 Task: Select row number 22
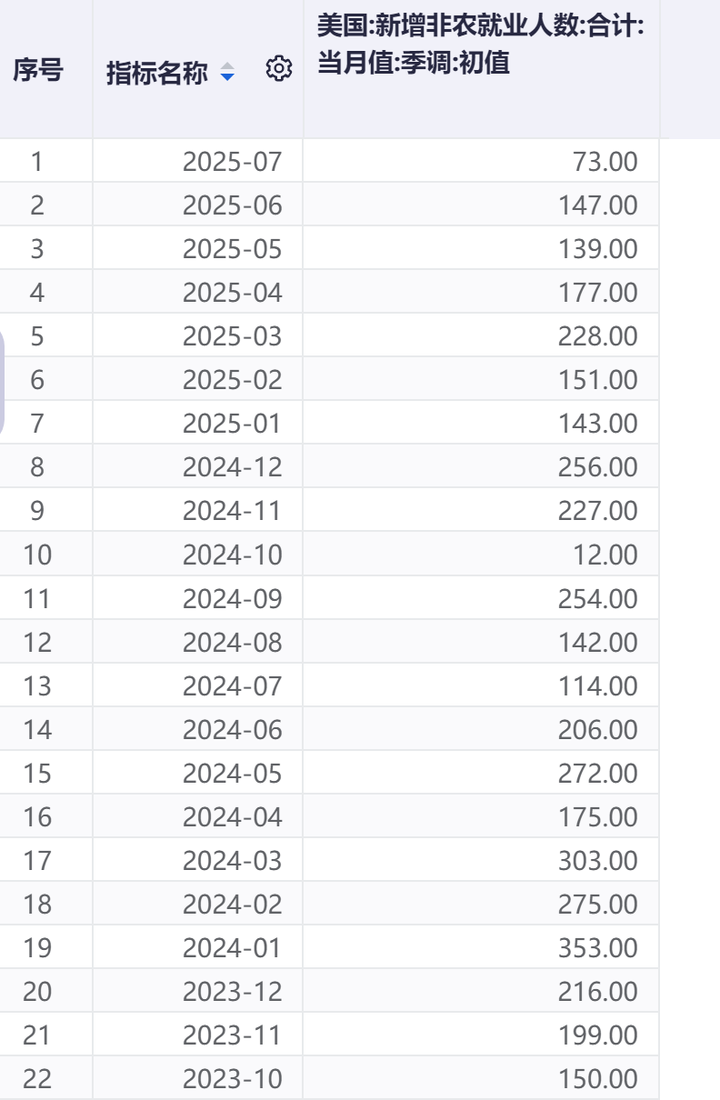coord(37,1079)
